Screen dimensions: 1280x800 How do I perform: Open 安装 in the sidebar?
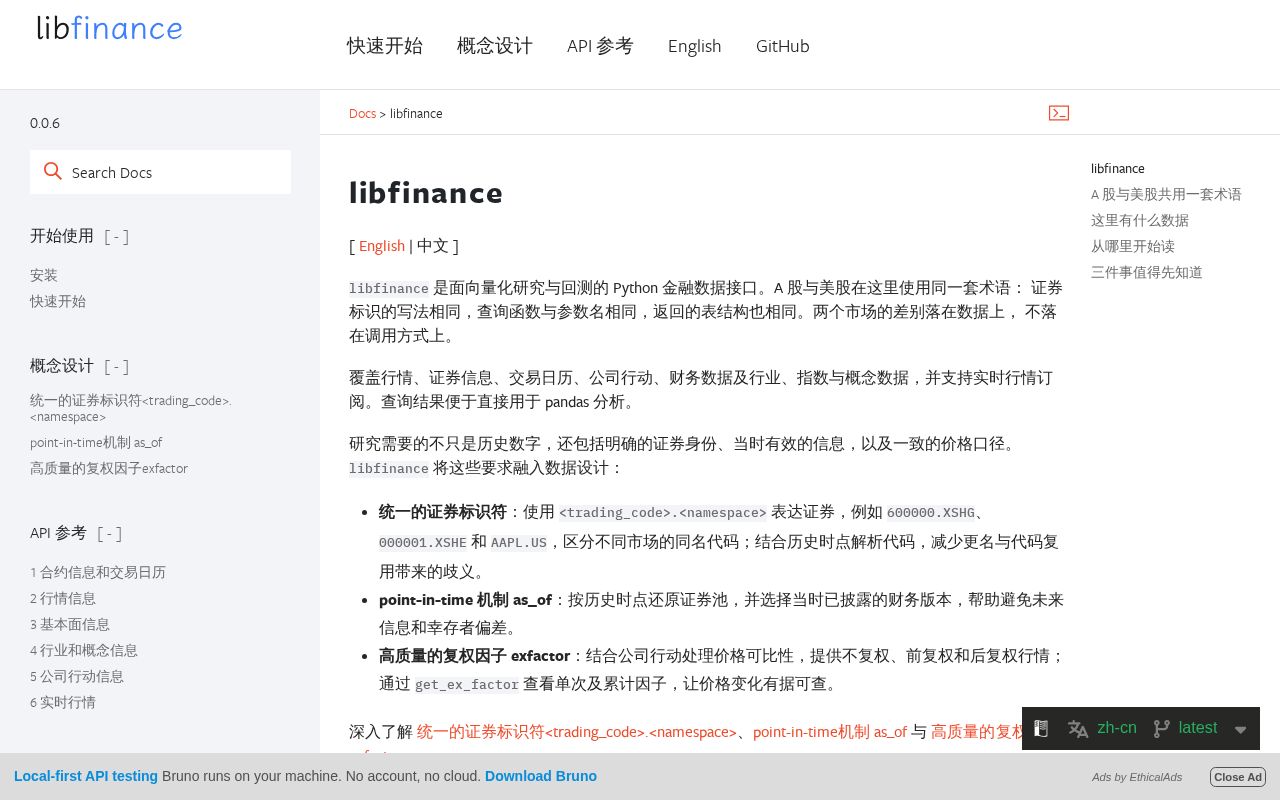tap(44, 275)
